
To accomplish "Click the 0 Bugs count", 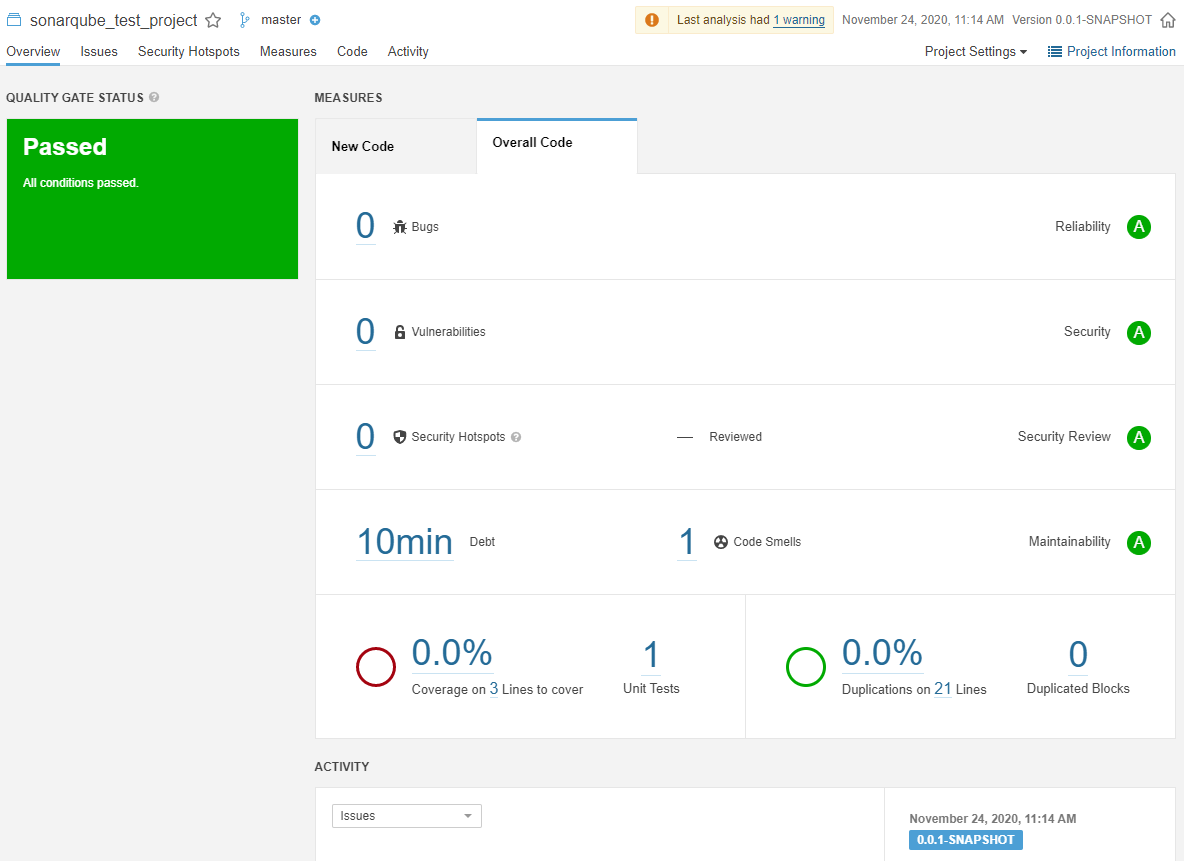I will click(x=365, y=226).
